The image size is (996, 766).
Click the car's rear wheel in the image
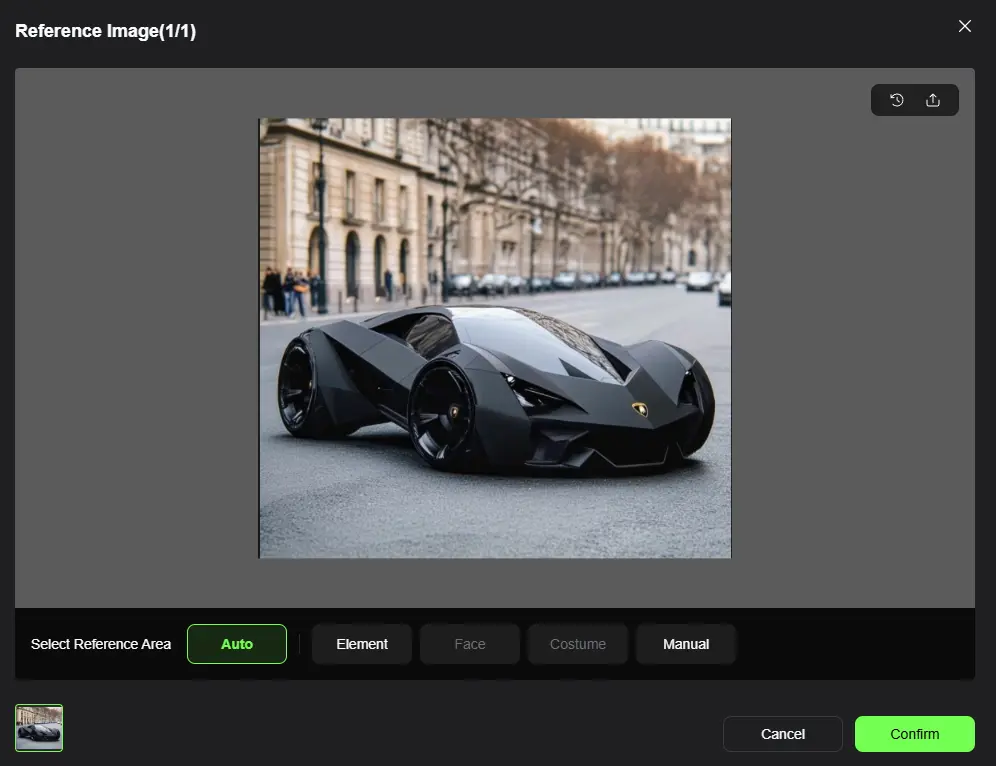[x=300, y=386]
